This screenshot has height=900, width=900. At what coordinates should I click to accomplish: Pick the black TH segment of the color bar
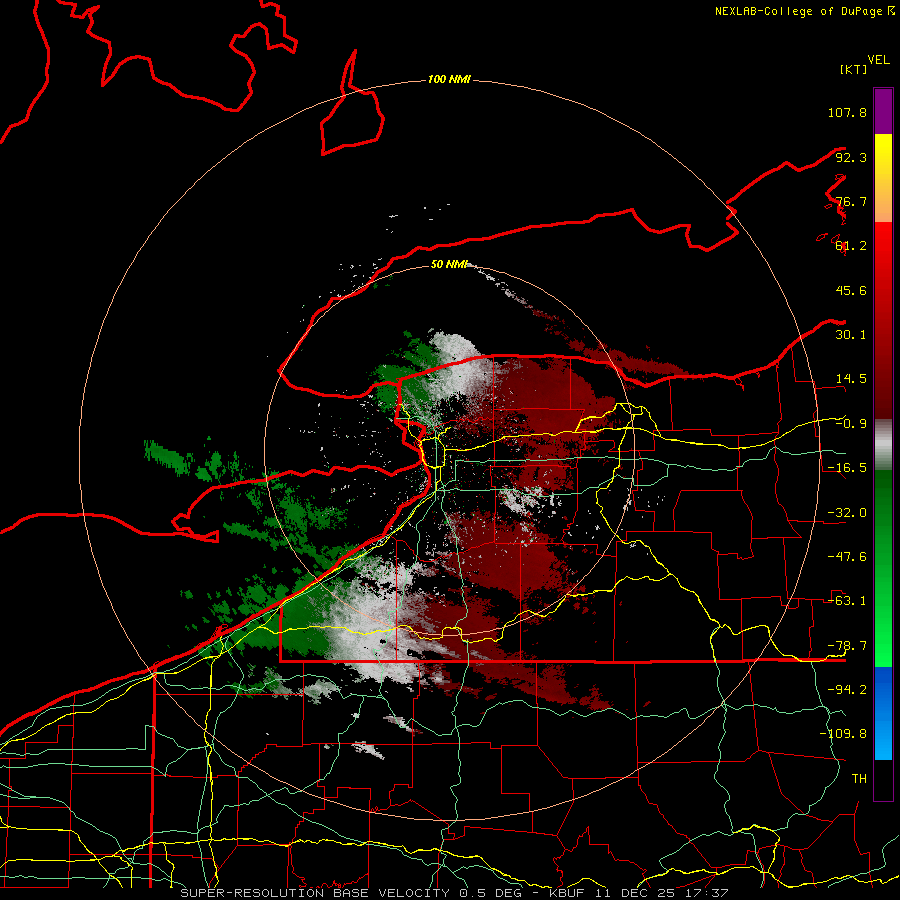pyautogui.click(x=883, y=780)
